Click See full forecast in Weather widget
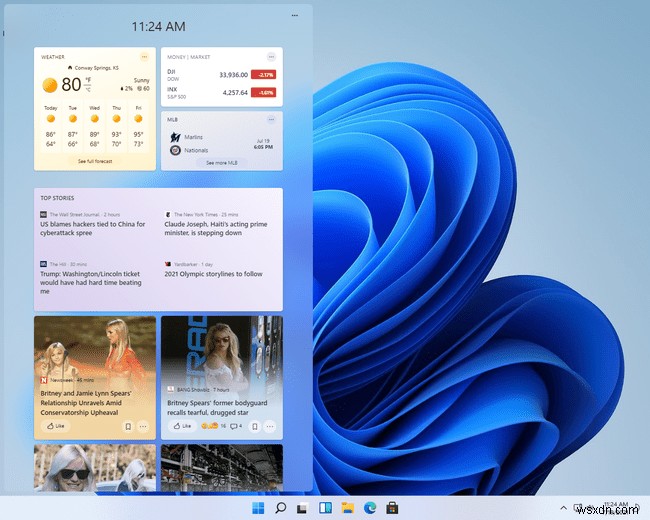The width and height of the screenshot is (650, 520). (95, 161)
